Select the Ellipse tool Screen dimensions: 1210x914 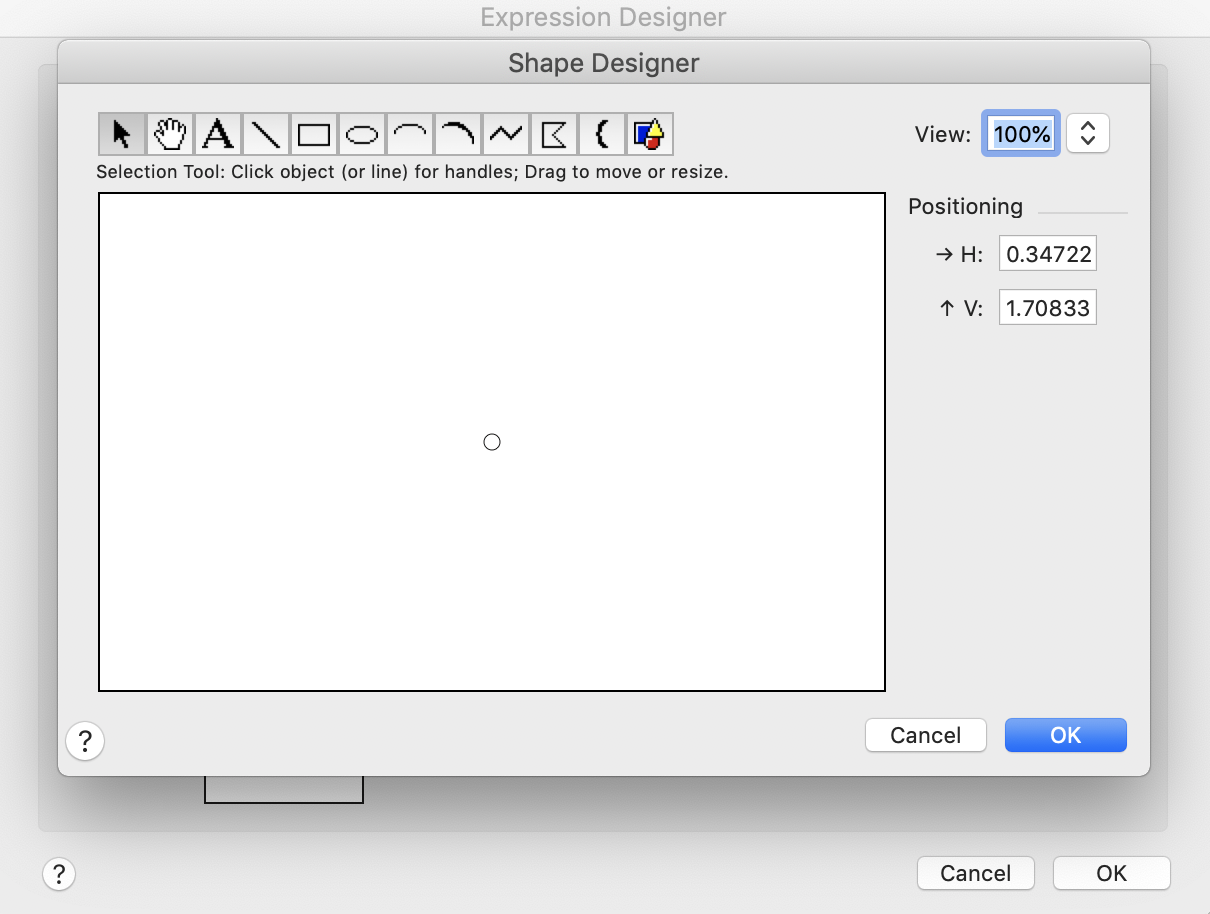[362, 134]
